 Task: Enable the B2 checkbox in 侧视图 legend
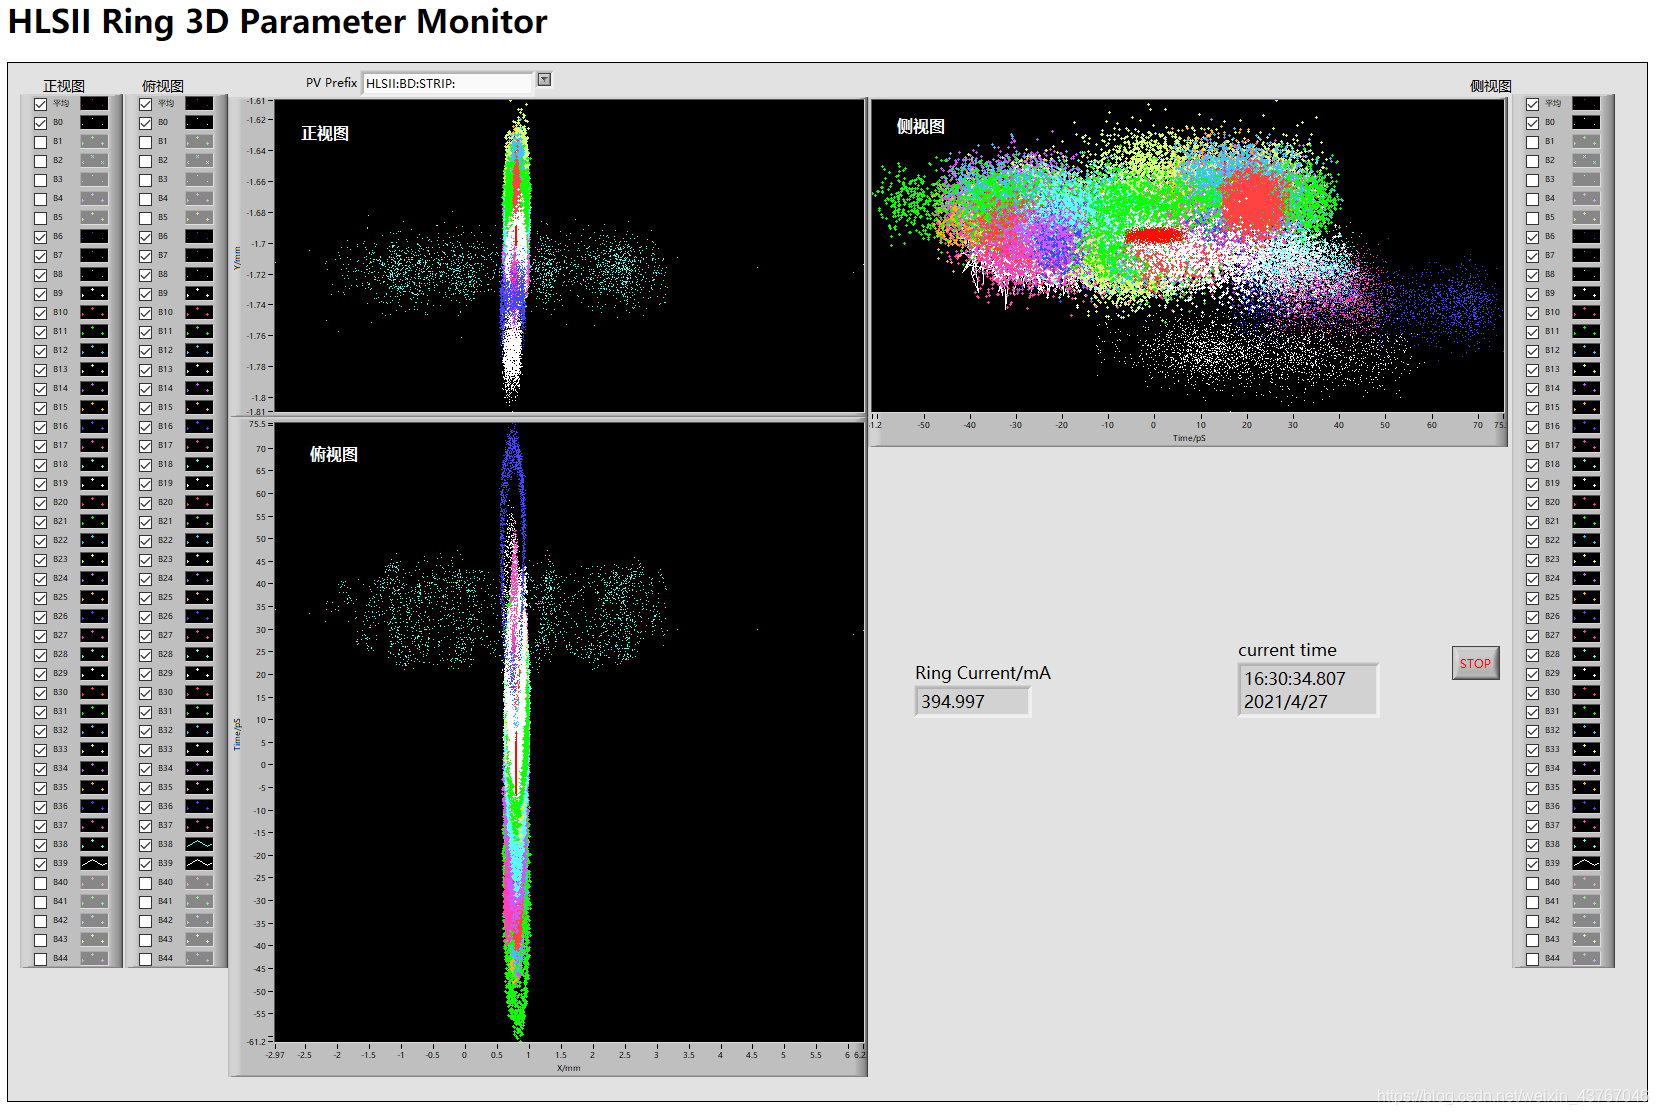pos(1533,161)
